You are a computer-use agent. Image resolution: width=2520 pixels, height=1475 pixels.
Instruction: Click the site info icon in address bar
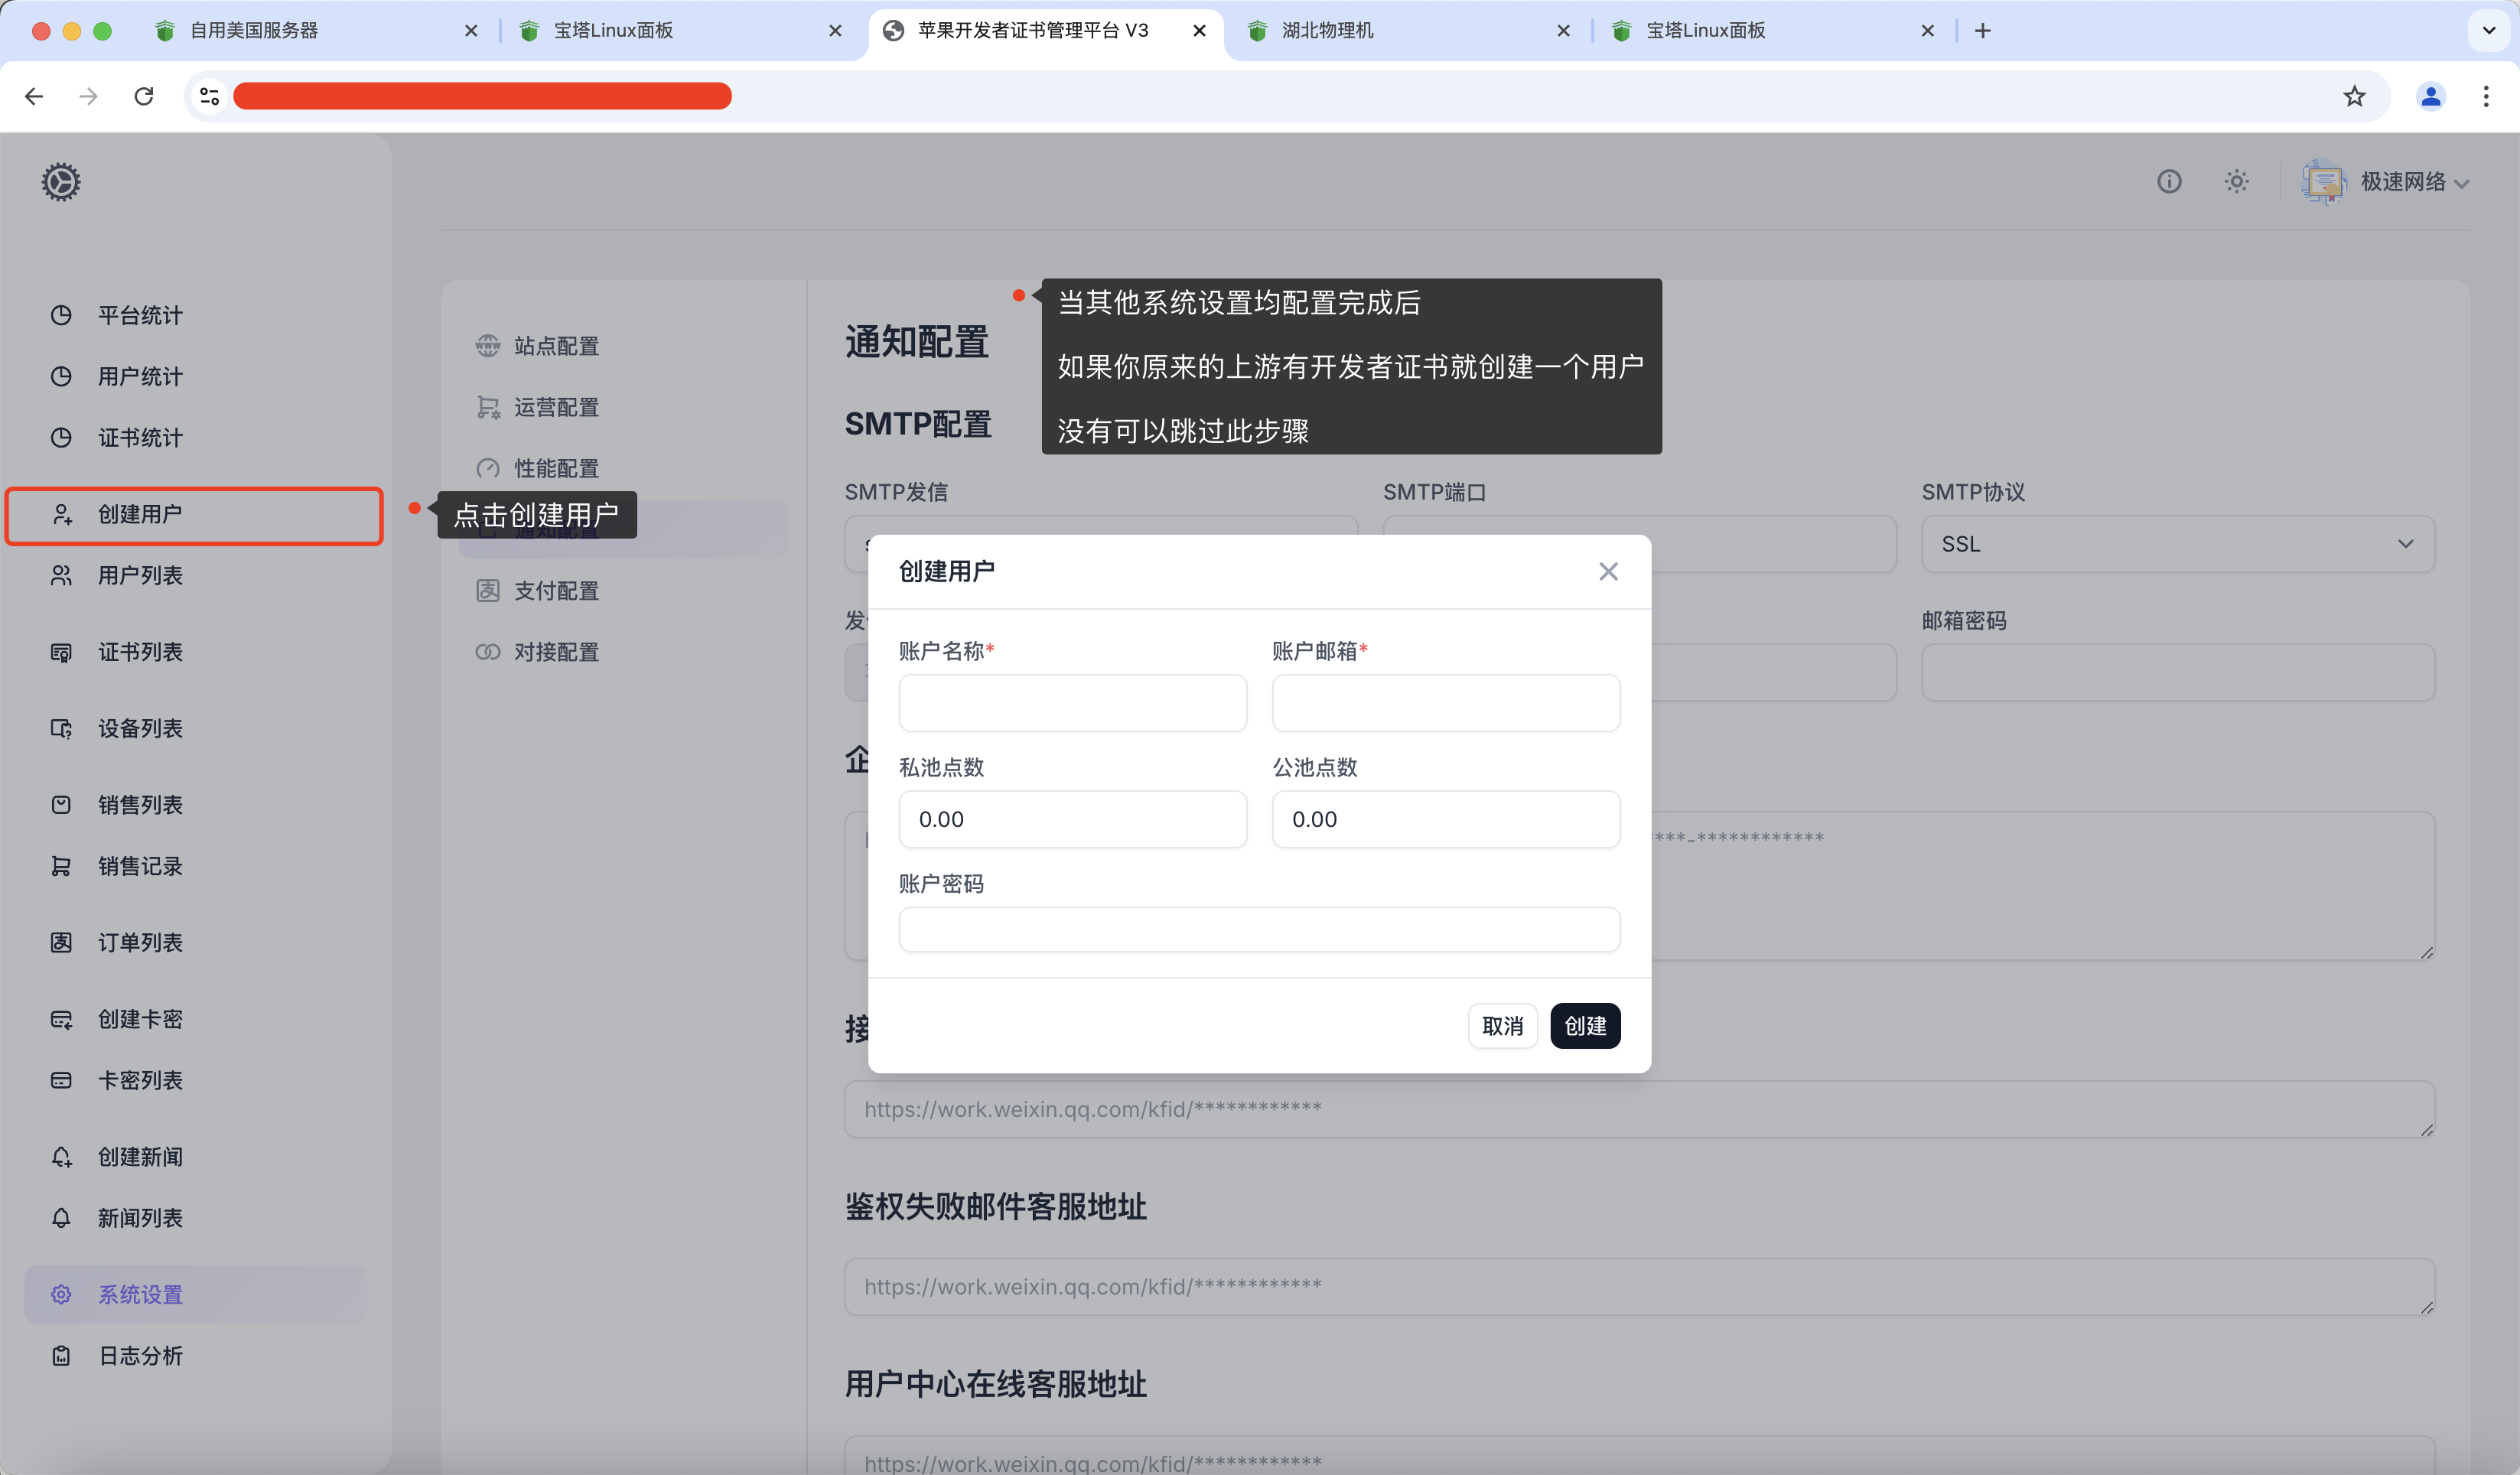(x=209, y=96)
